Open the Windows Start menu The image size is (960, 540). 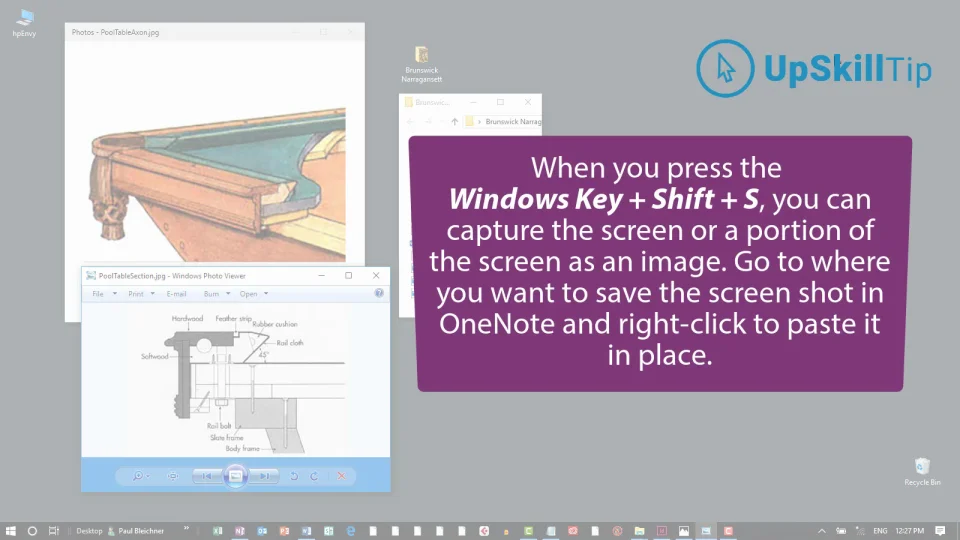click(10, 531)
